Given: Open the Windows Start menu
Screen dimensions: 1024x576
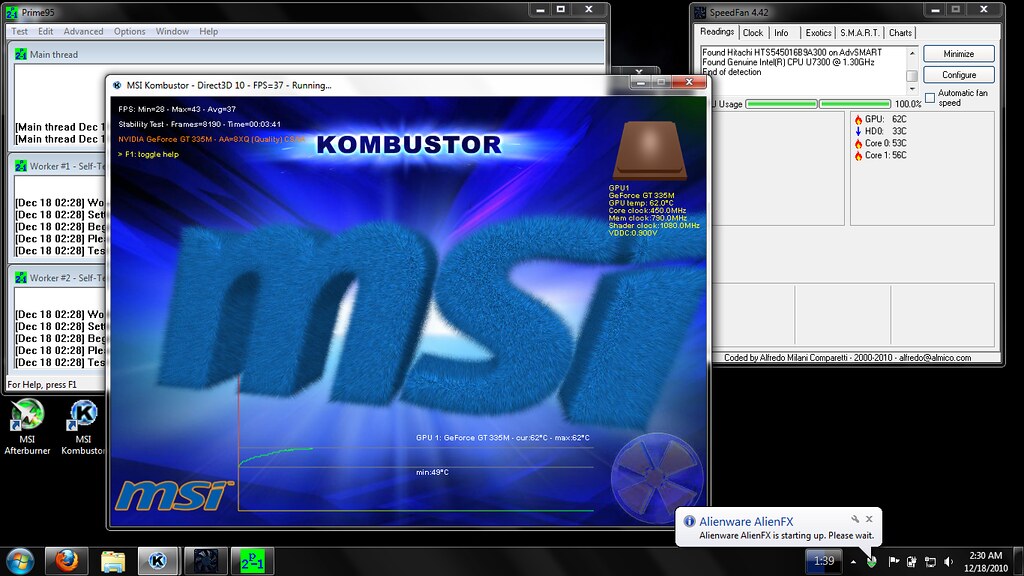Looking at the screenshot, I should pos(20,560).
